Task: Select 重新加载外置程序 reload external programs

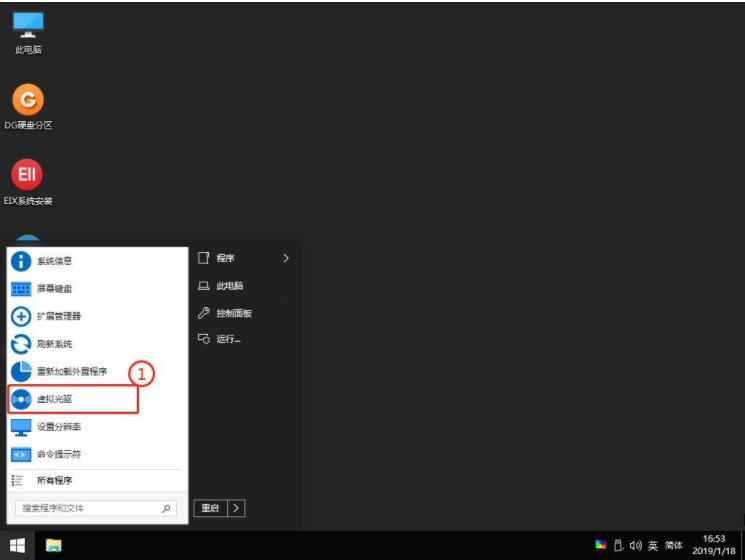Action: (70, 371)
